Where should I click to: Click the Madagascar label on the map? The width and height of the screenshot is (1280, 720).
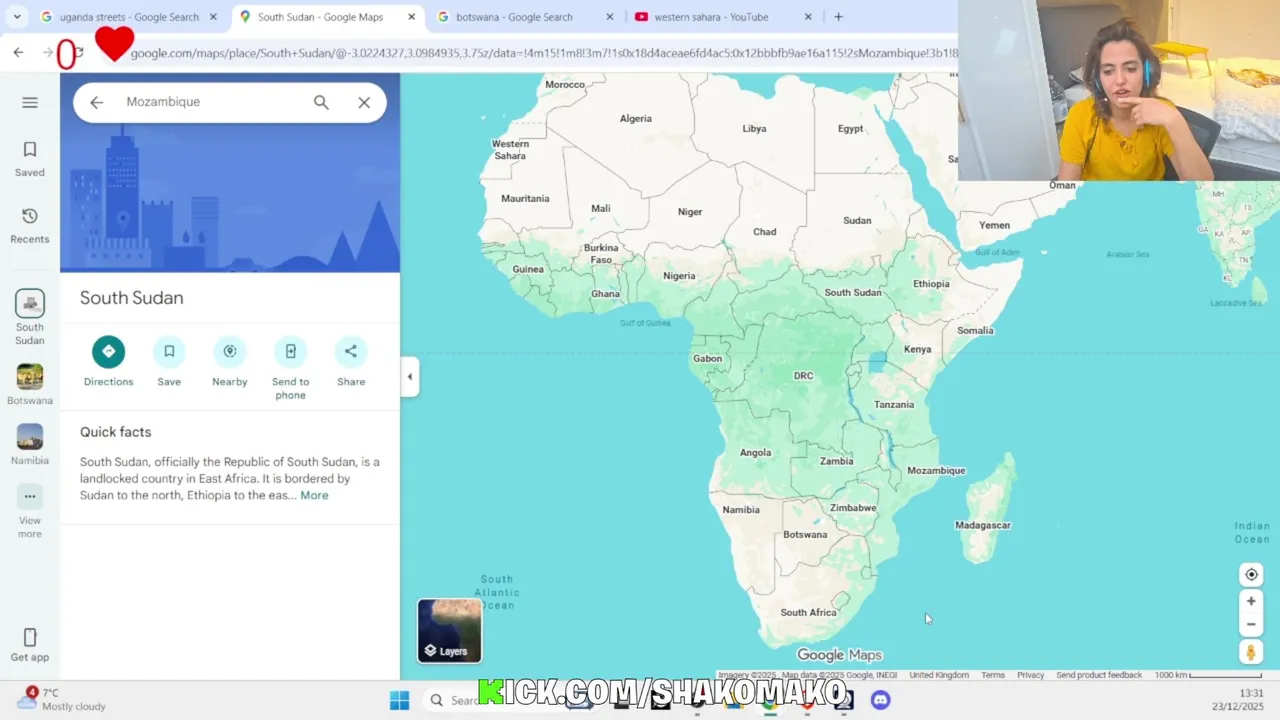983,525
